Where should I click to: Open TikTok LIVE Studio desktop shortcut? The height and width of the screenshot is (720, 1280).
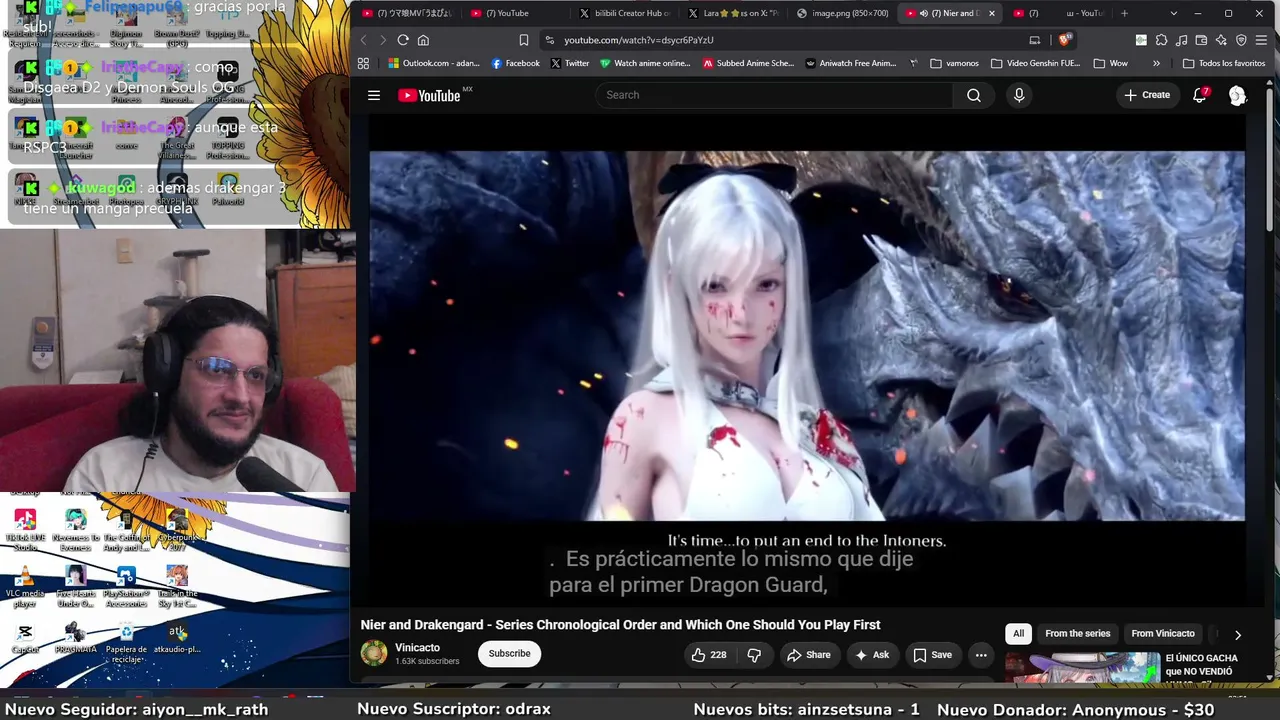(x=25, y=530)
